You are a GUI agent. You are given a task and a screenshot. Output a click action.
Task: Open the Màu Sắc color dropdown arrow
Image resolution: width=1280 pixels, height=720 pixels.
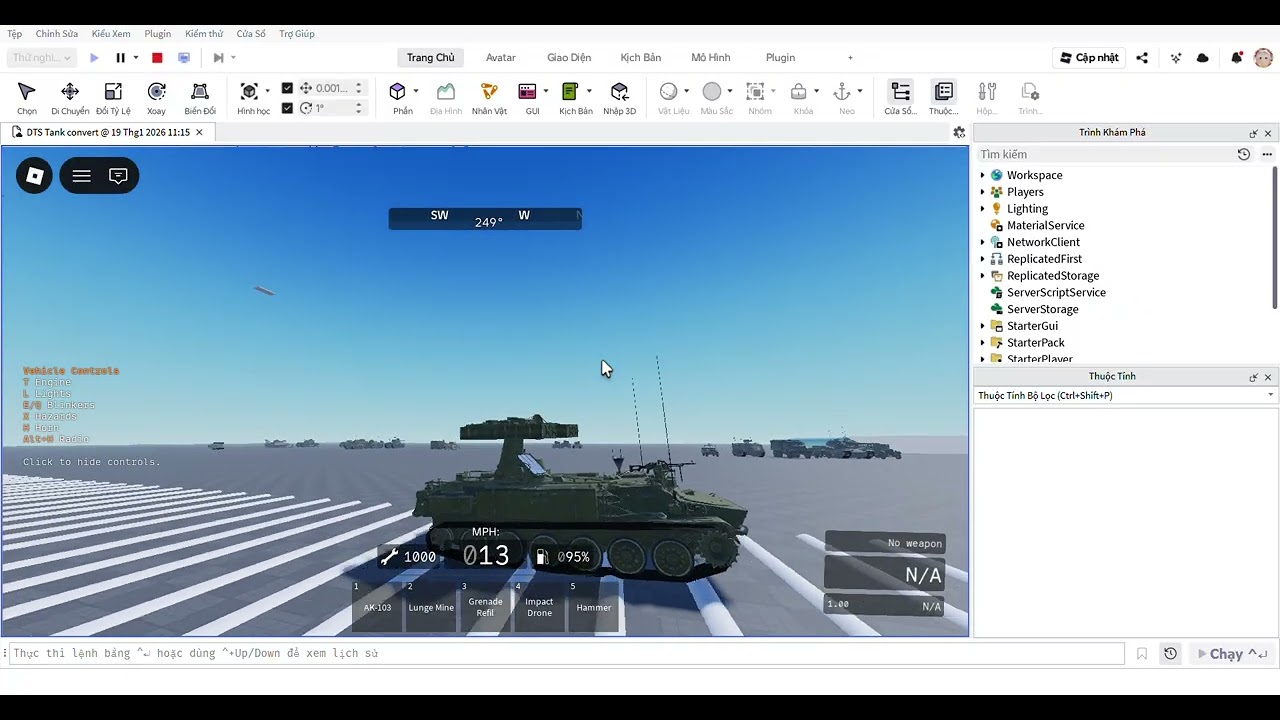730,91
